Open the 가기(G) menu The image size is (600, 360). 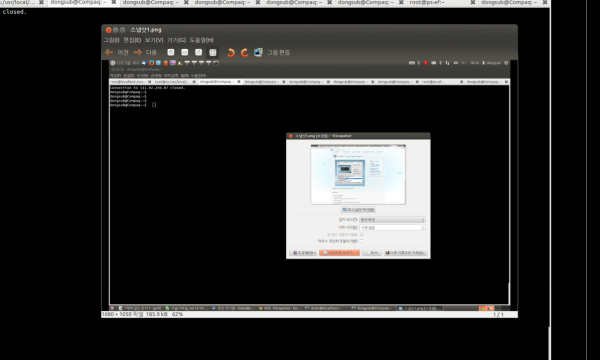tap(176, 40)
